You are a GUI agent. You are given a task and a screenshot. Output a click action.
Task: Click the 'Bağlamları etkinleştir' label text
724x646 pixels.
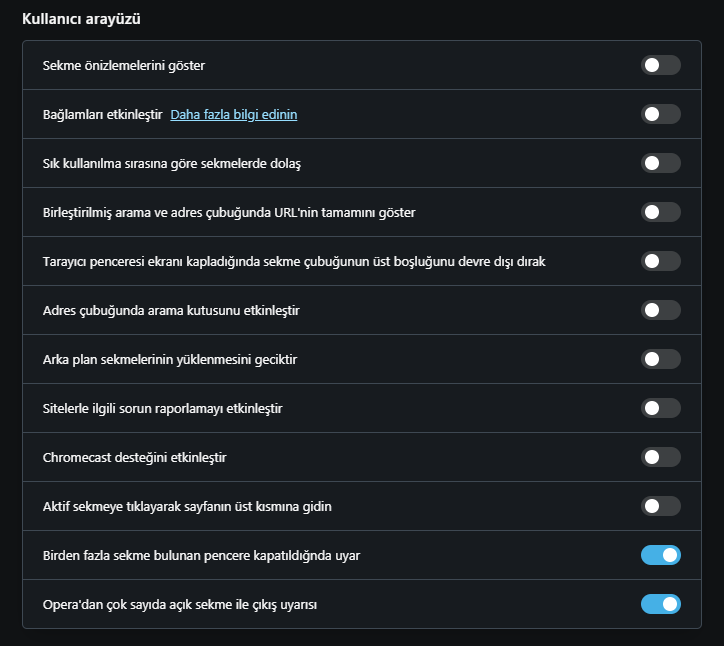pyautogui.click(x=103, y=115)
